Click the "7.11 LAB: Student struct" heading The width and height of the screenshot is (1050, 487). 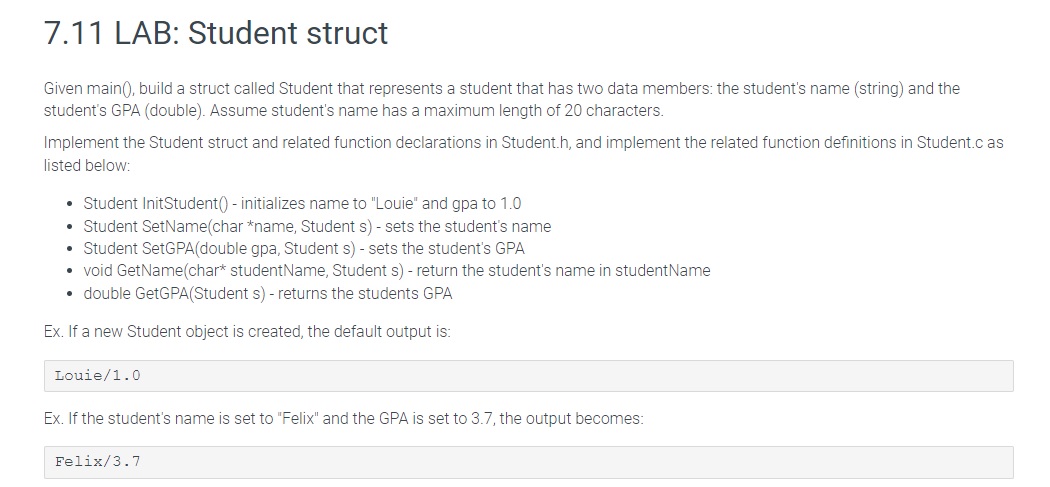click(216, 34)
